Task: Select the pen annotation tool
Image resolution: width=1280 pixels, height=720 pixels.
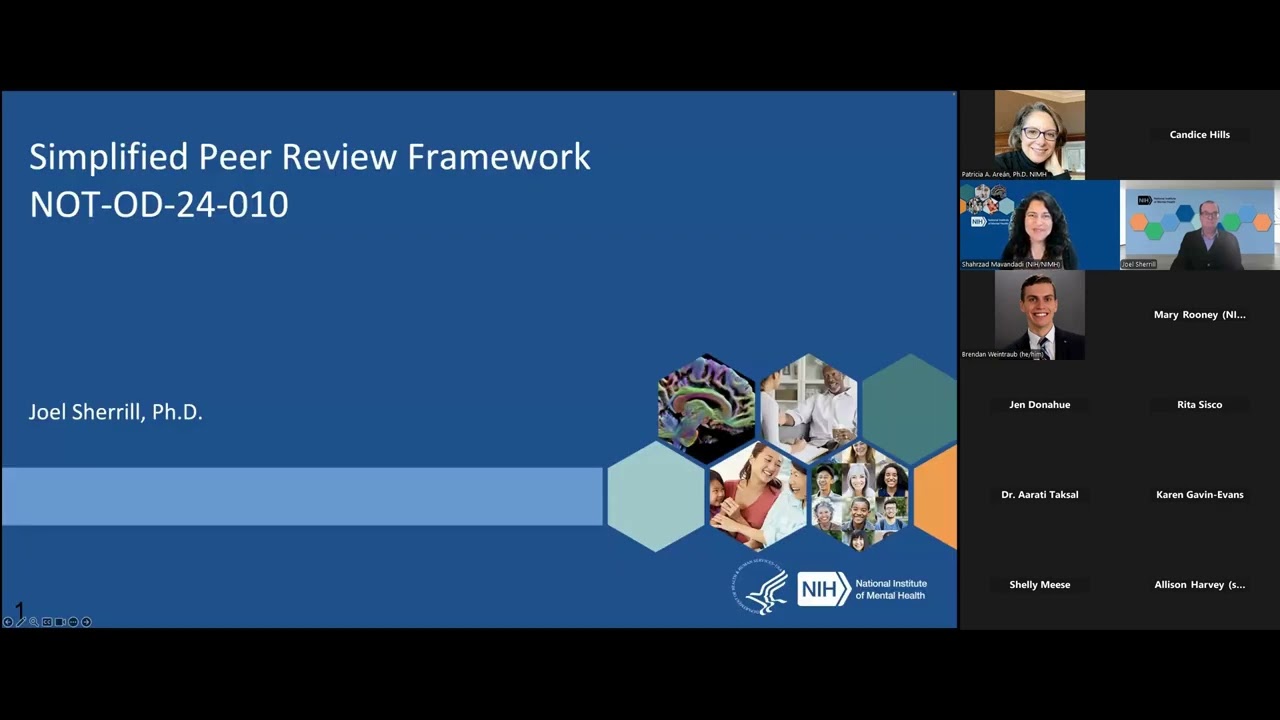Action: pos(21,621)
